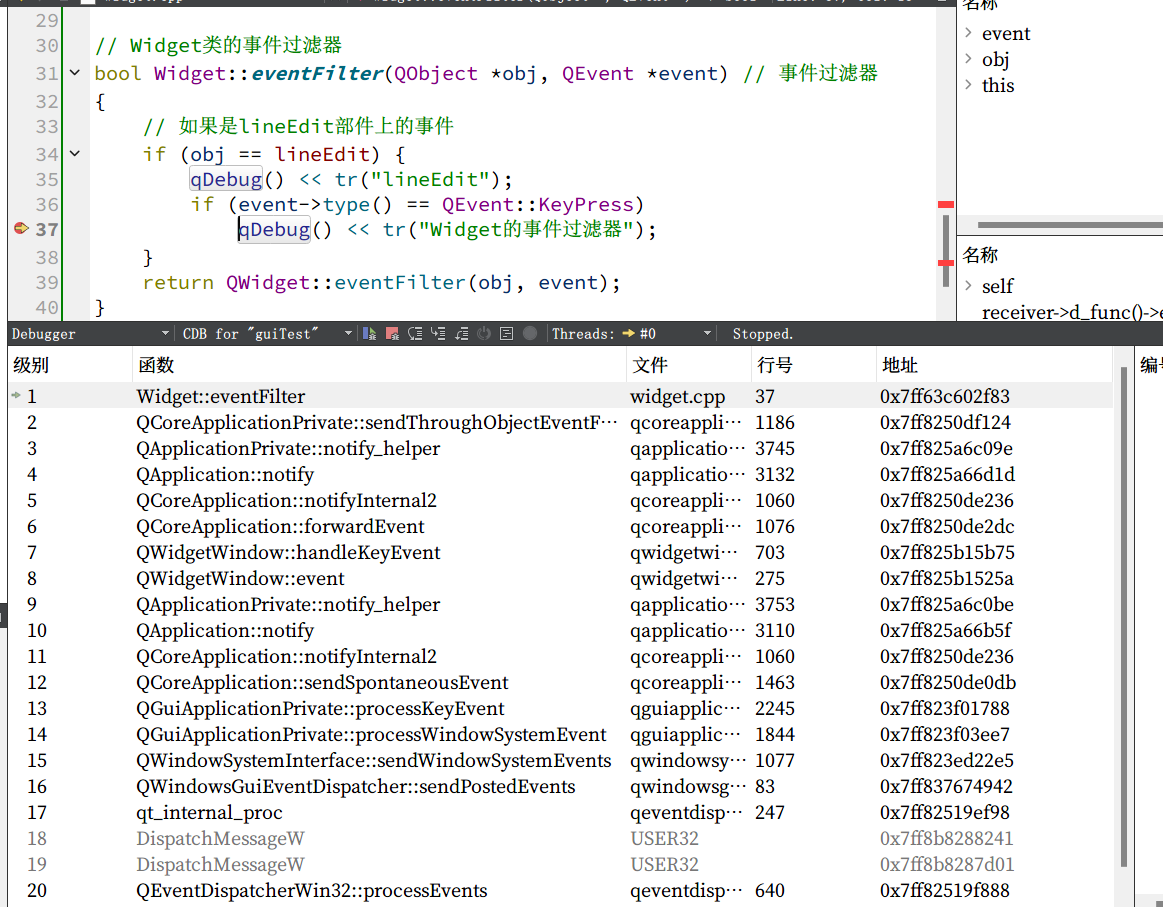
Task: Click the 函数 column header
Action: click(380, 365)
